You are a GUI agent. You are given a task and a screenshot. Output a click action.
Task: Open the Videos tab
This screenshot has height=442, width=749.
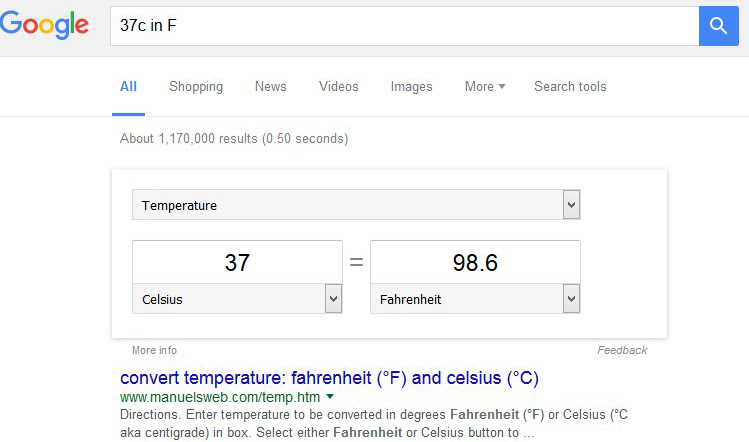click(x=339, y=86)
